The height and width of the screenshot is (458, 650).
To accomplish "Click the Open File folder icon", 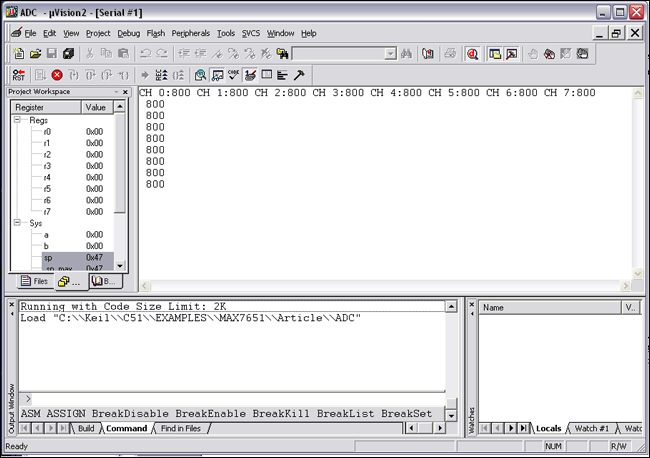I will tap(36, 53).
